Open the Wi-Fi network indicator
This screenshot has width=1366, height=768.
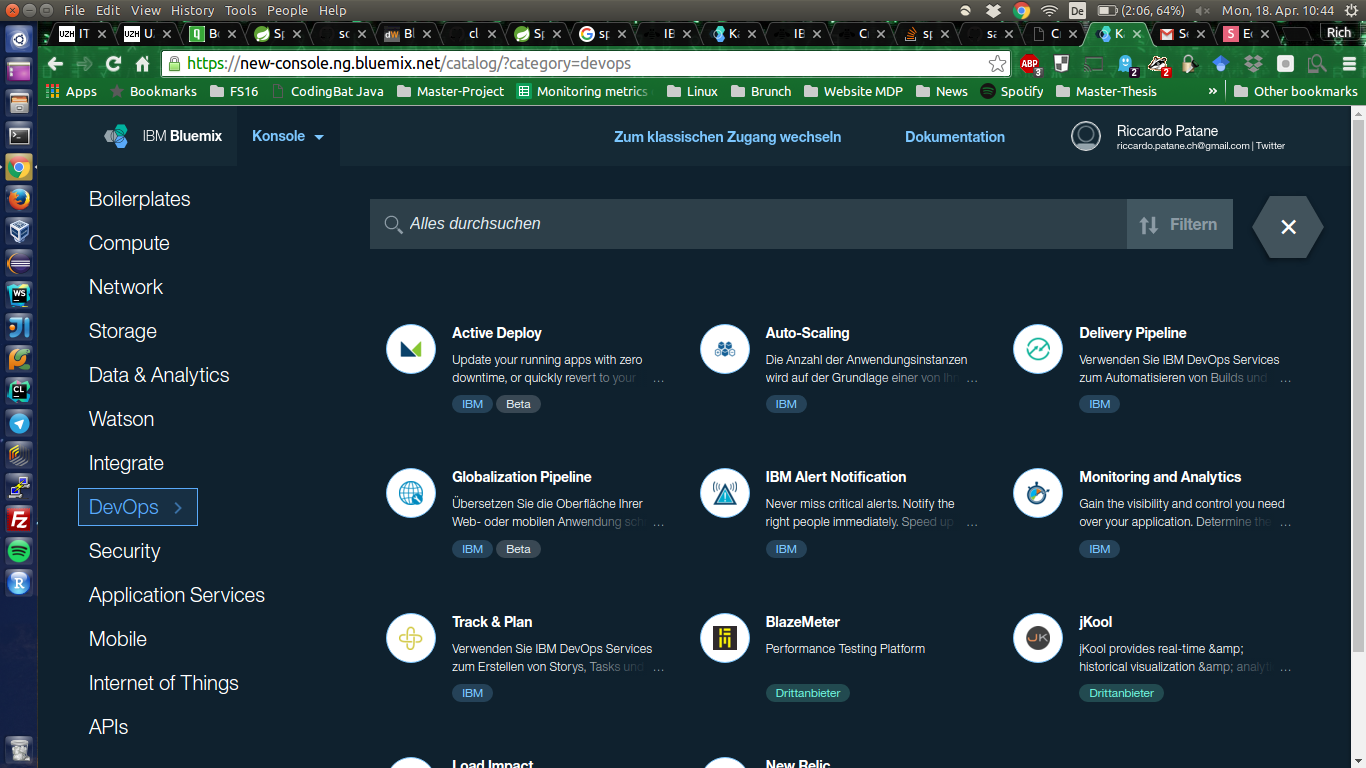(x=1049, y=10)
